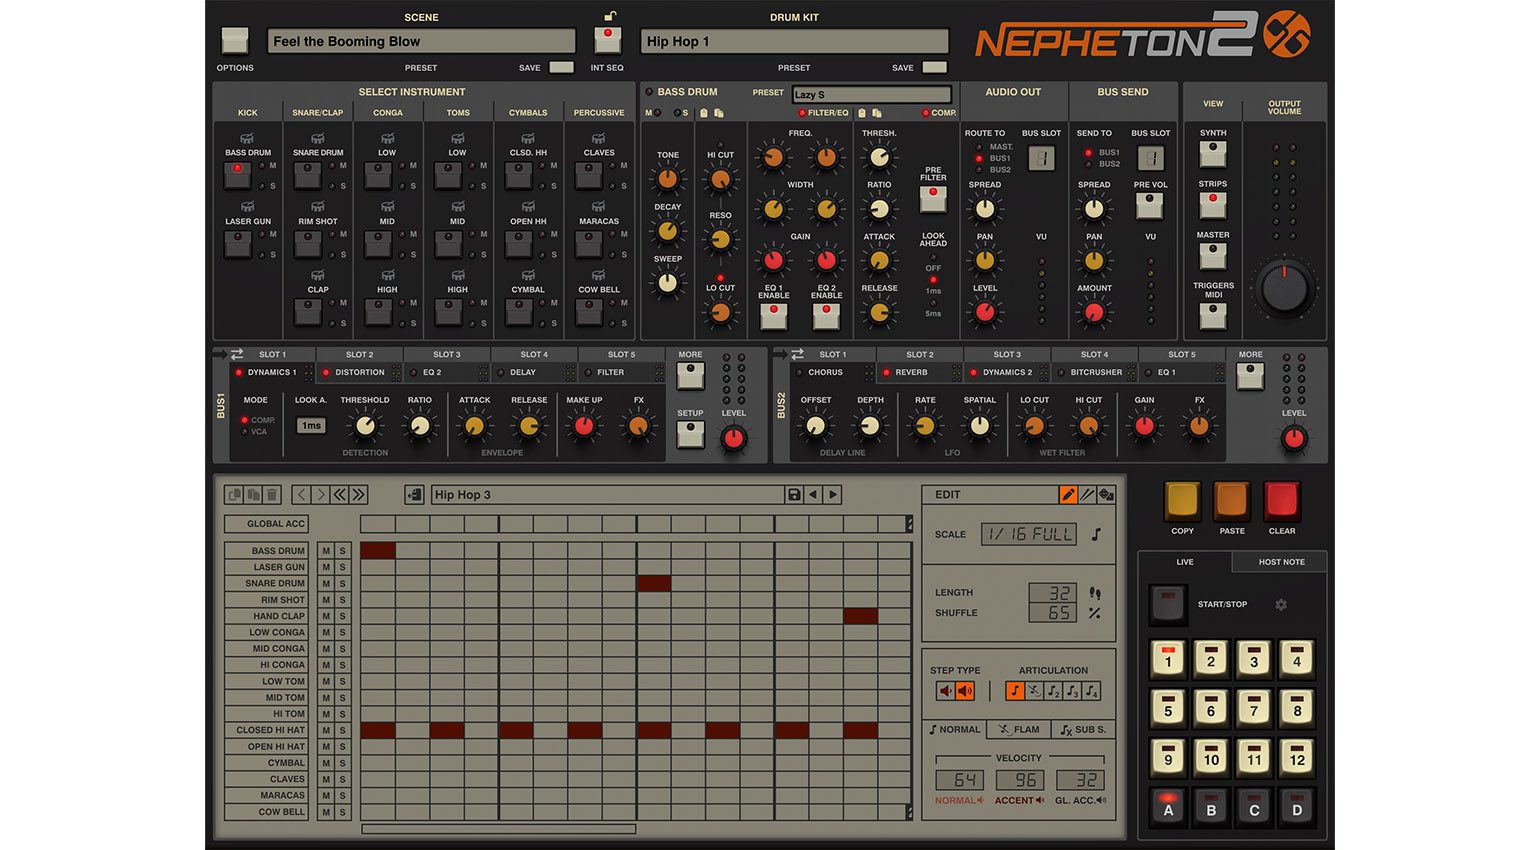Screen dimensions: 1540x850
Task: Mute the Bass Drum sequencer row
Action: point(326,551)
